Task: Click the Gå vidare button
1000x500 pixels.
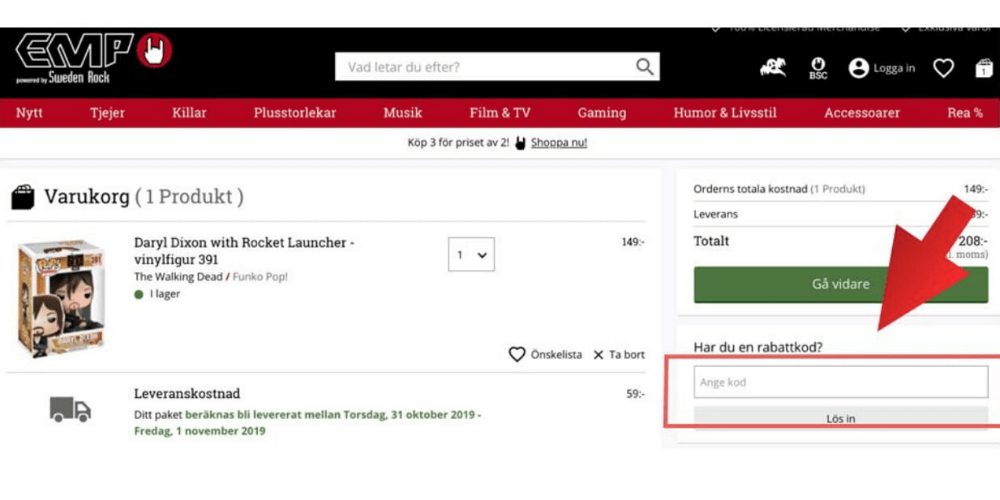Action: 841,284
